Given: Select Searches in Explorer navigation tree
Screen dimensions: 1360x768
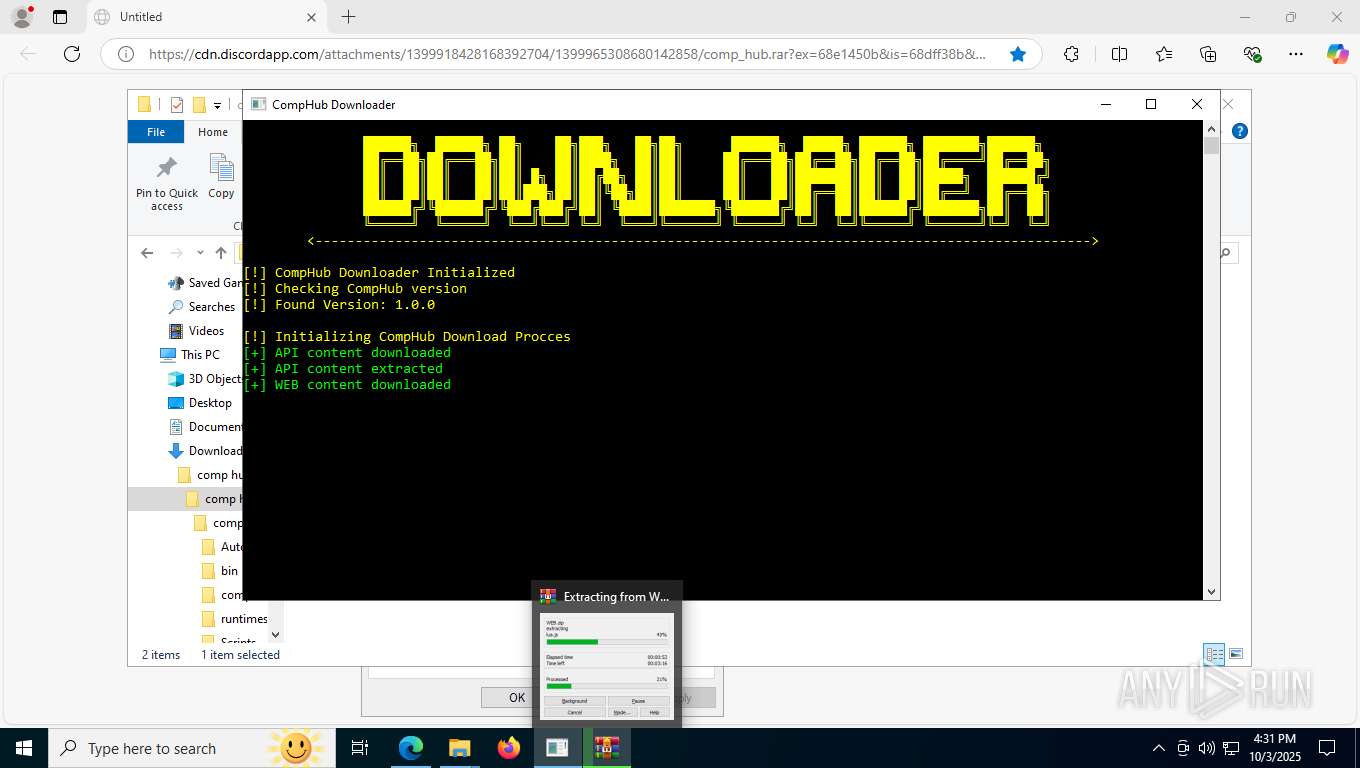Looking at the screenshot, I should 202,307.
